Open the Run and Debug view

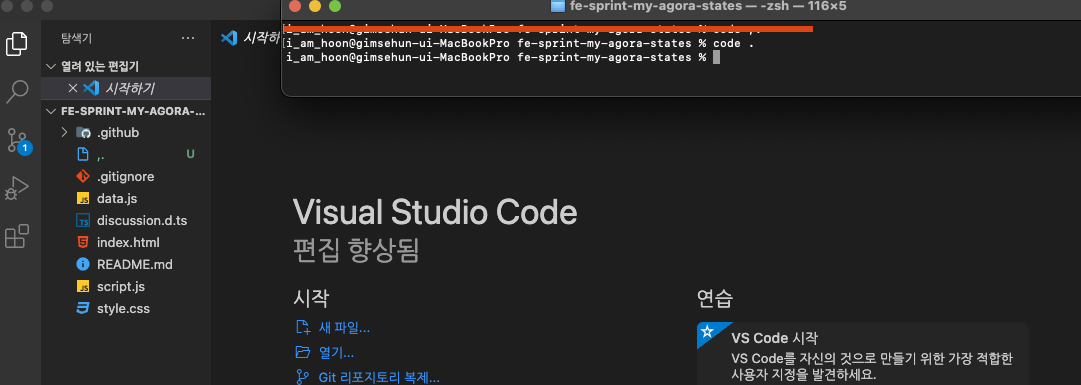tap(17, 188)
